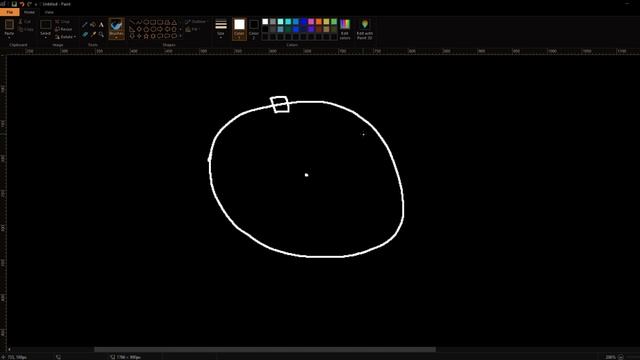Select the Pencil tool
Viewport: 640px width, 360px height.
85,25
